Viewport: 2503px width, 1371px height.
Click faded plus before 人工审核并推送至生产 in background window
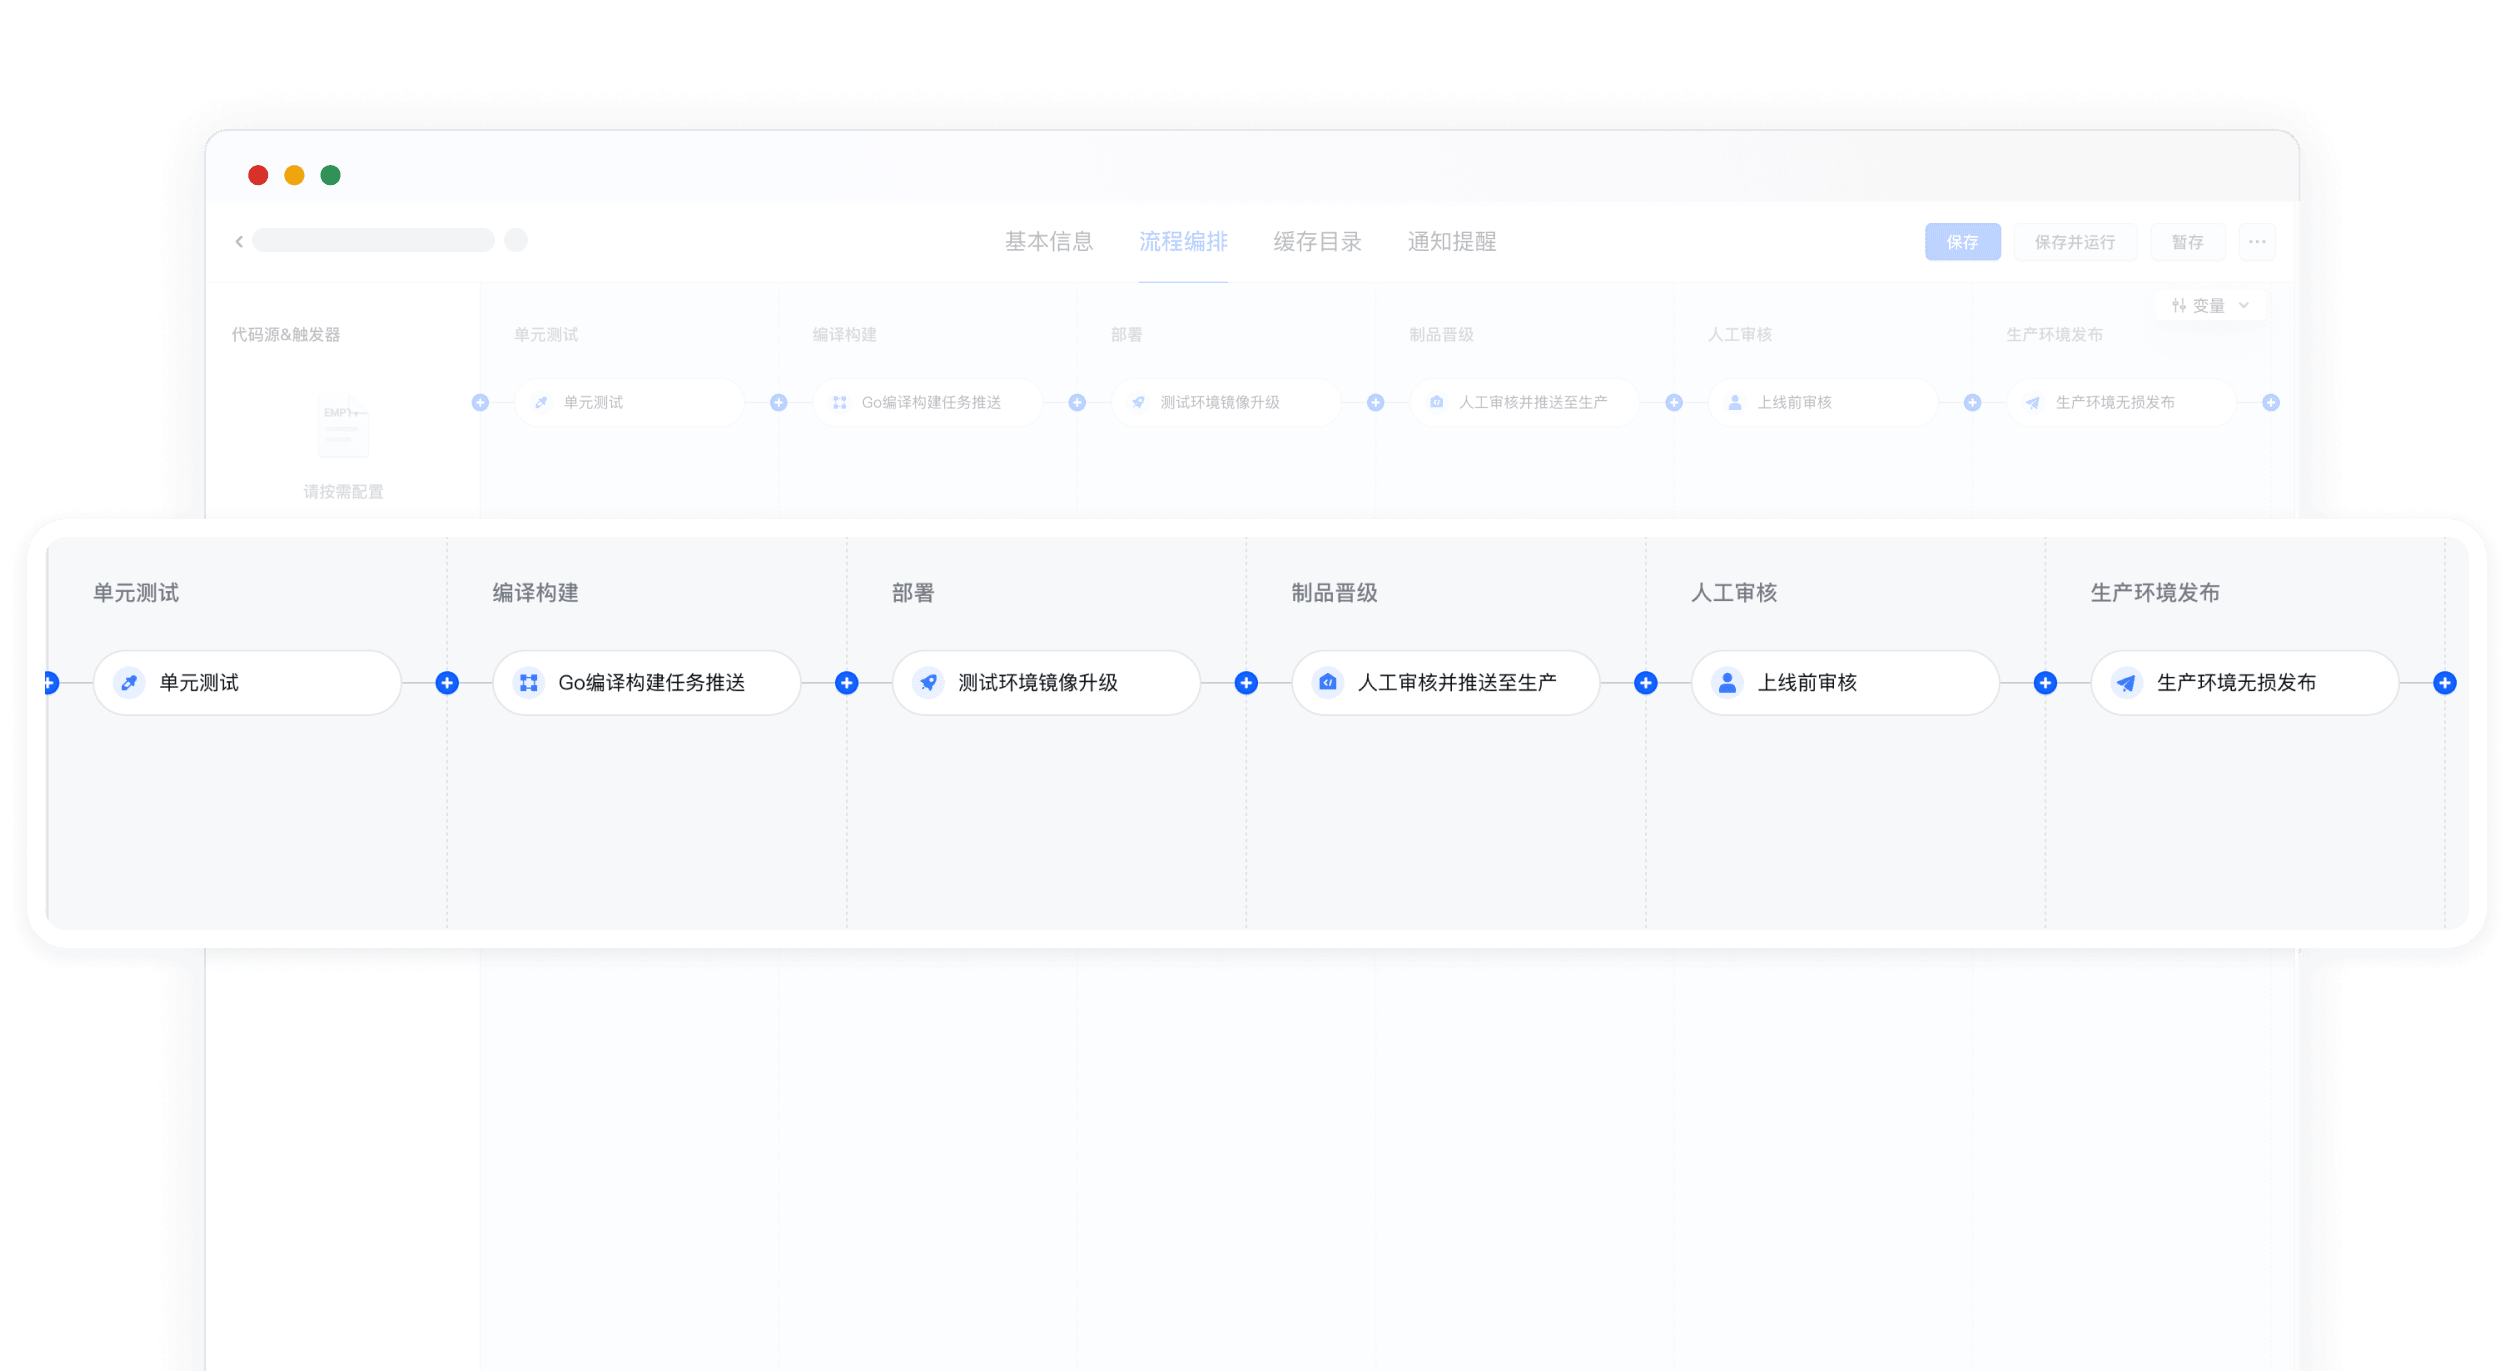[1375, 402]
